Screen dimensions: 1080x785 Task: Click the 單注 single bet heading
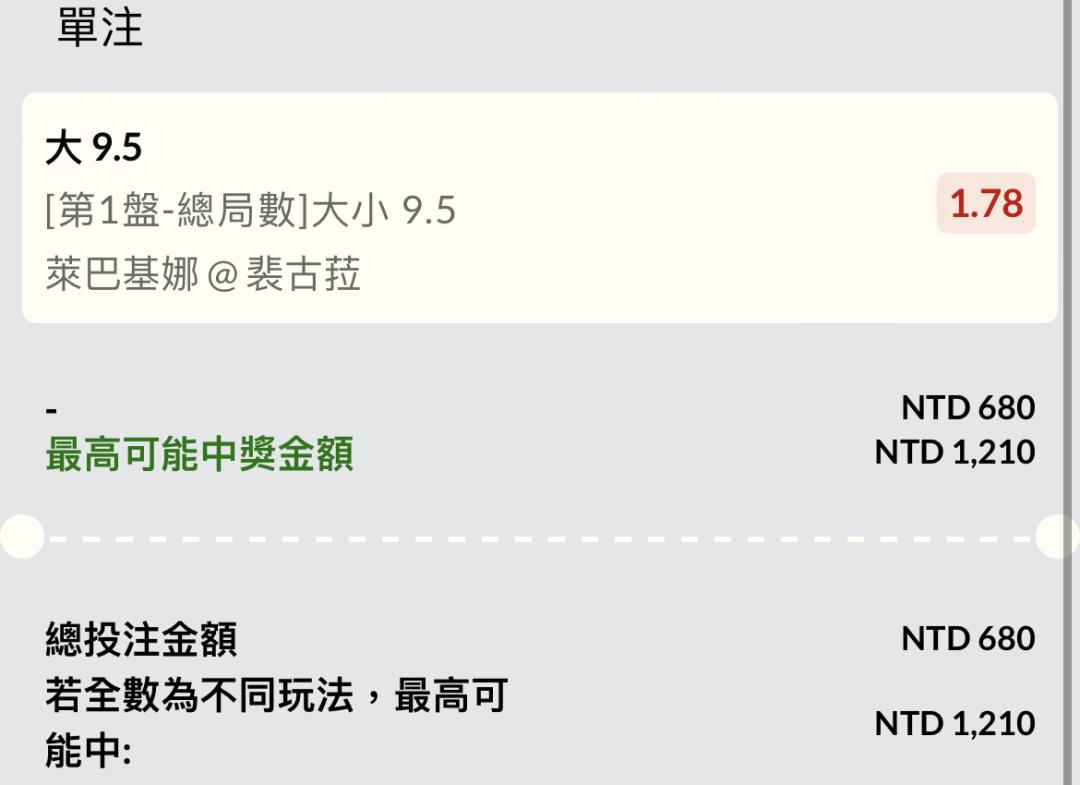point(100,28)
